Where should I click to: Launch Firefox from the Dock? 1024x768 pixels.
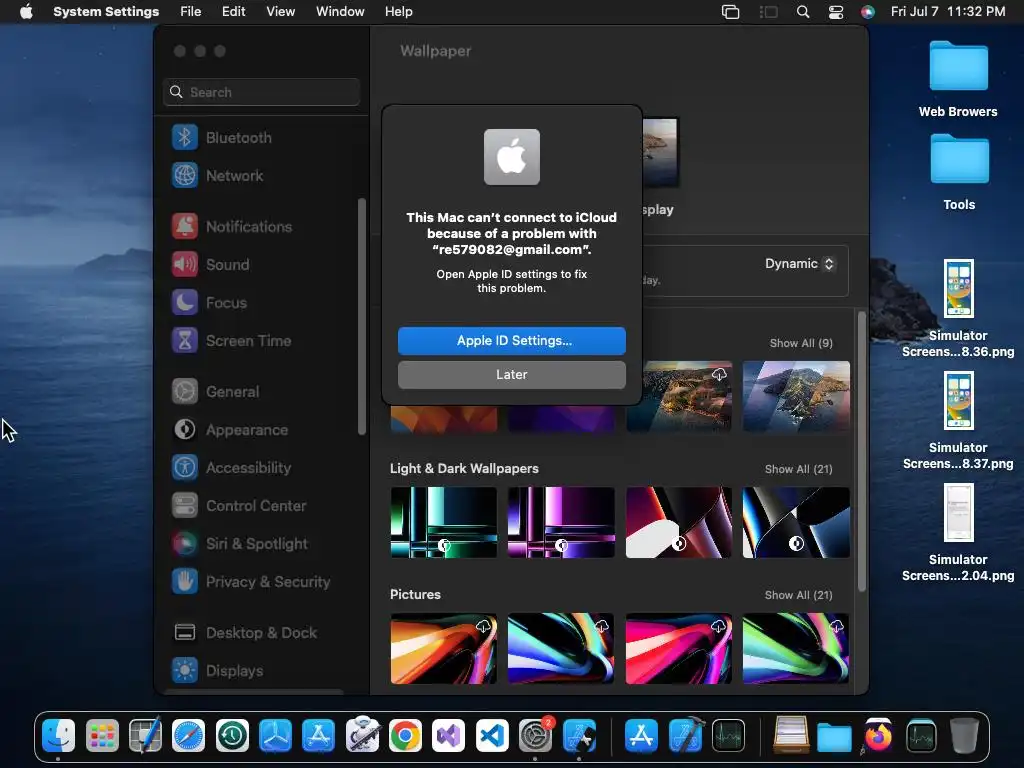click(878, 736)
